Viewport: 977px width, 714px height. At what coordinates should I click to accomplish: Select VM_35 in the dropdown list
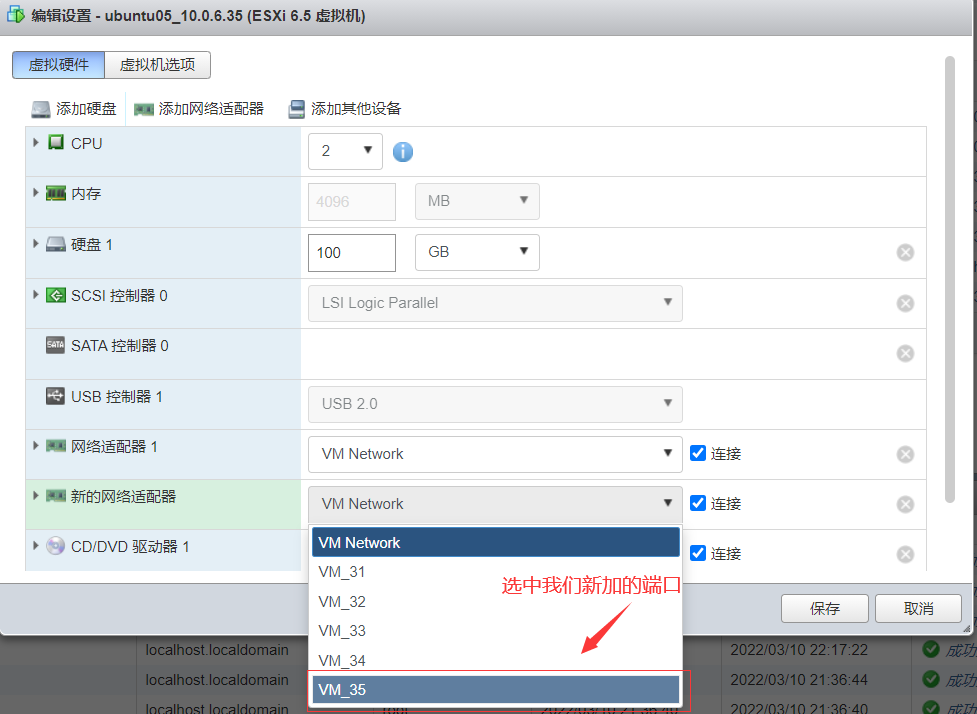pos(495,690)
